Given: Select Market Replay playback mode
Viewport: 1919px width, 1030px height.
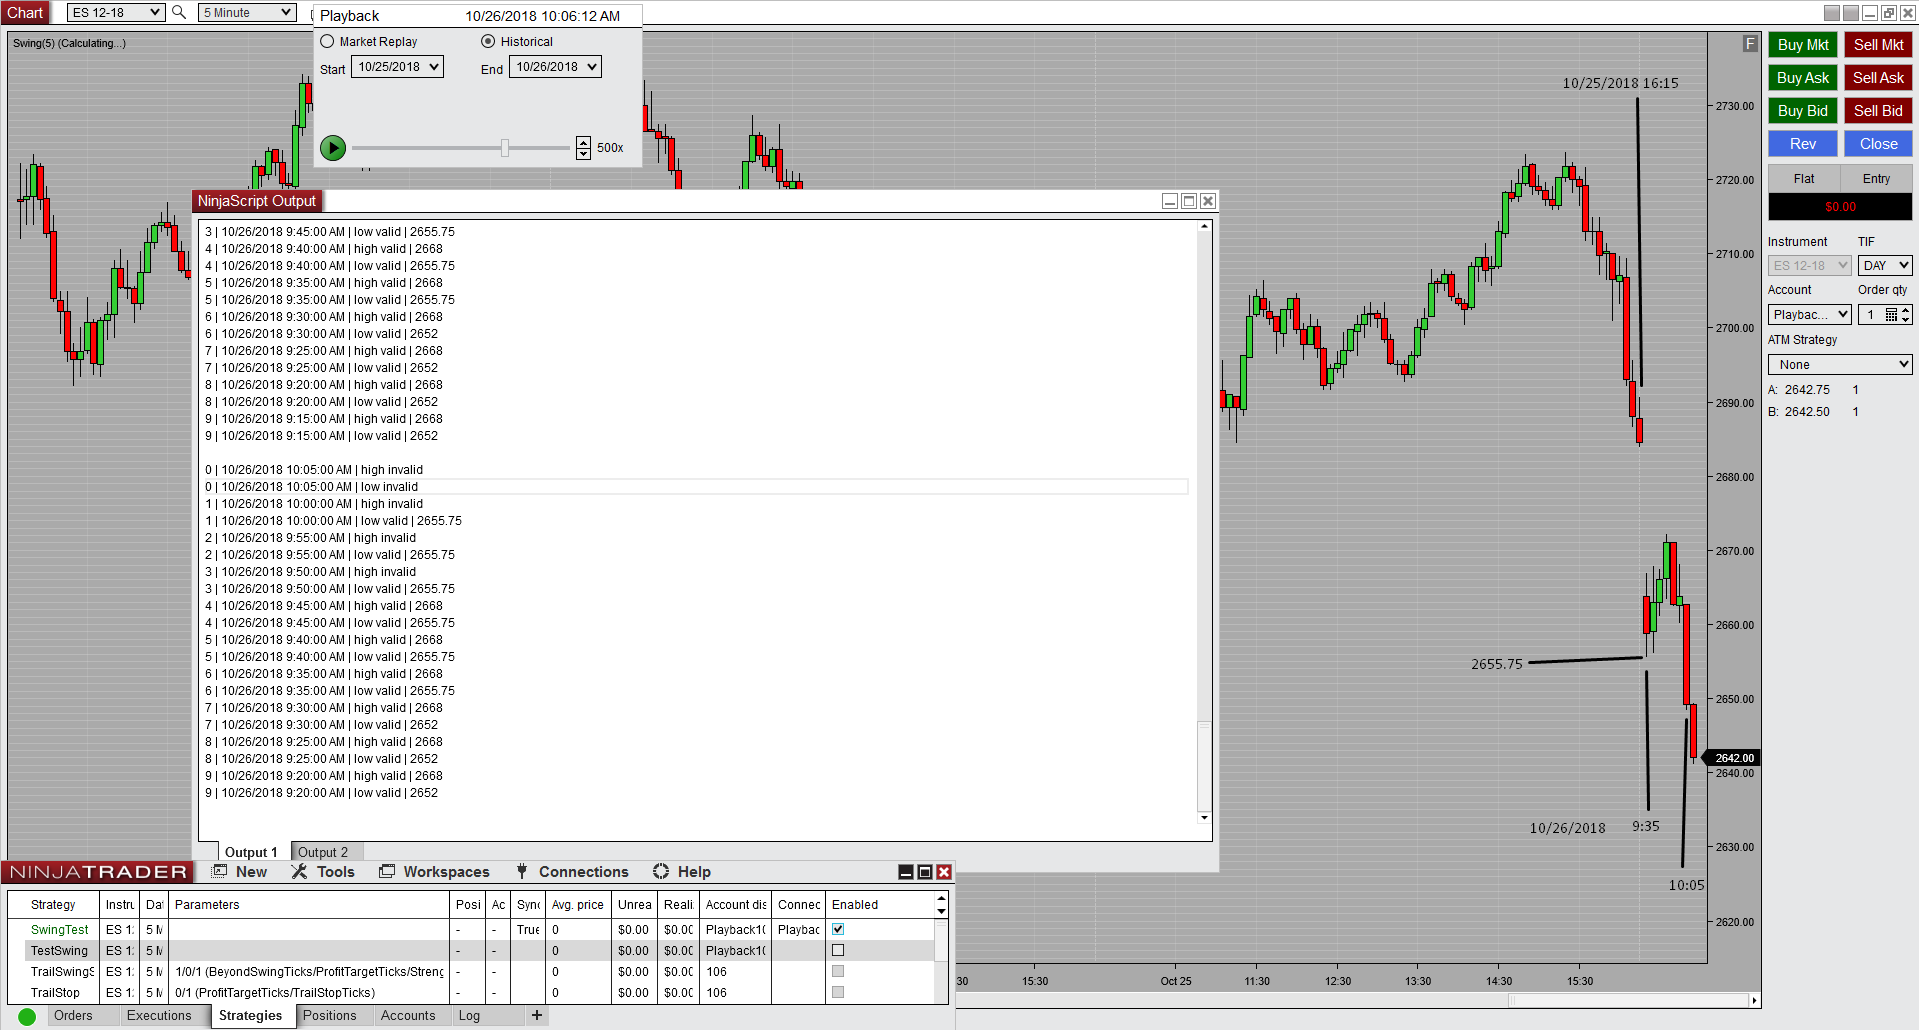Looking at the screenshot, I should [327, 42].
